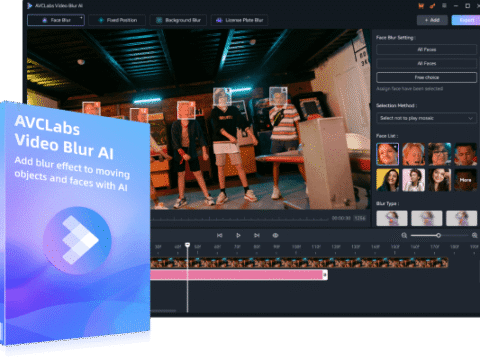Open the orange shopping cart icon
The width and height of the screenshot is (480, 360).
(421, 6)
